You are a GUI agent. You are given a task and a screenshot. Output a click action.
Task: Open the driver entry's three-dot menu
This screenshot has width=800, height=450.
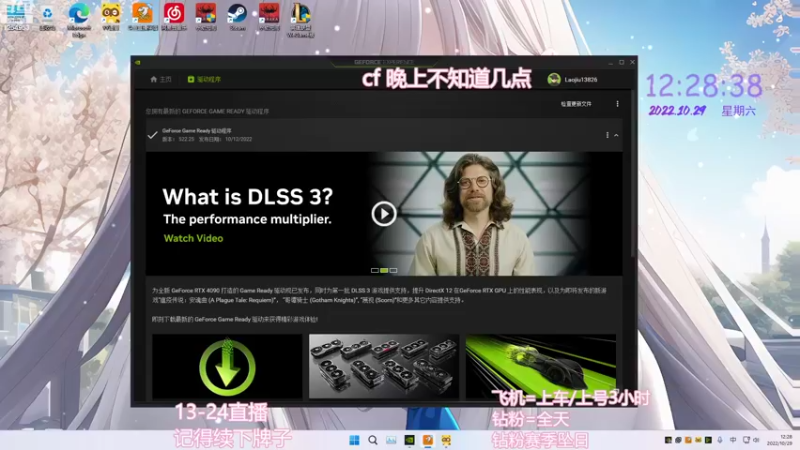click(607, 135)
